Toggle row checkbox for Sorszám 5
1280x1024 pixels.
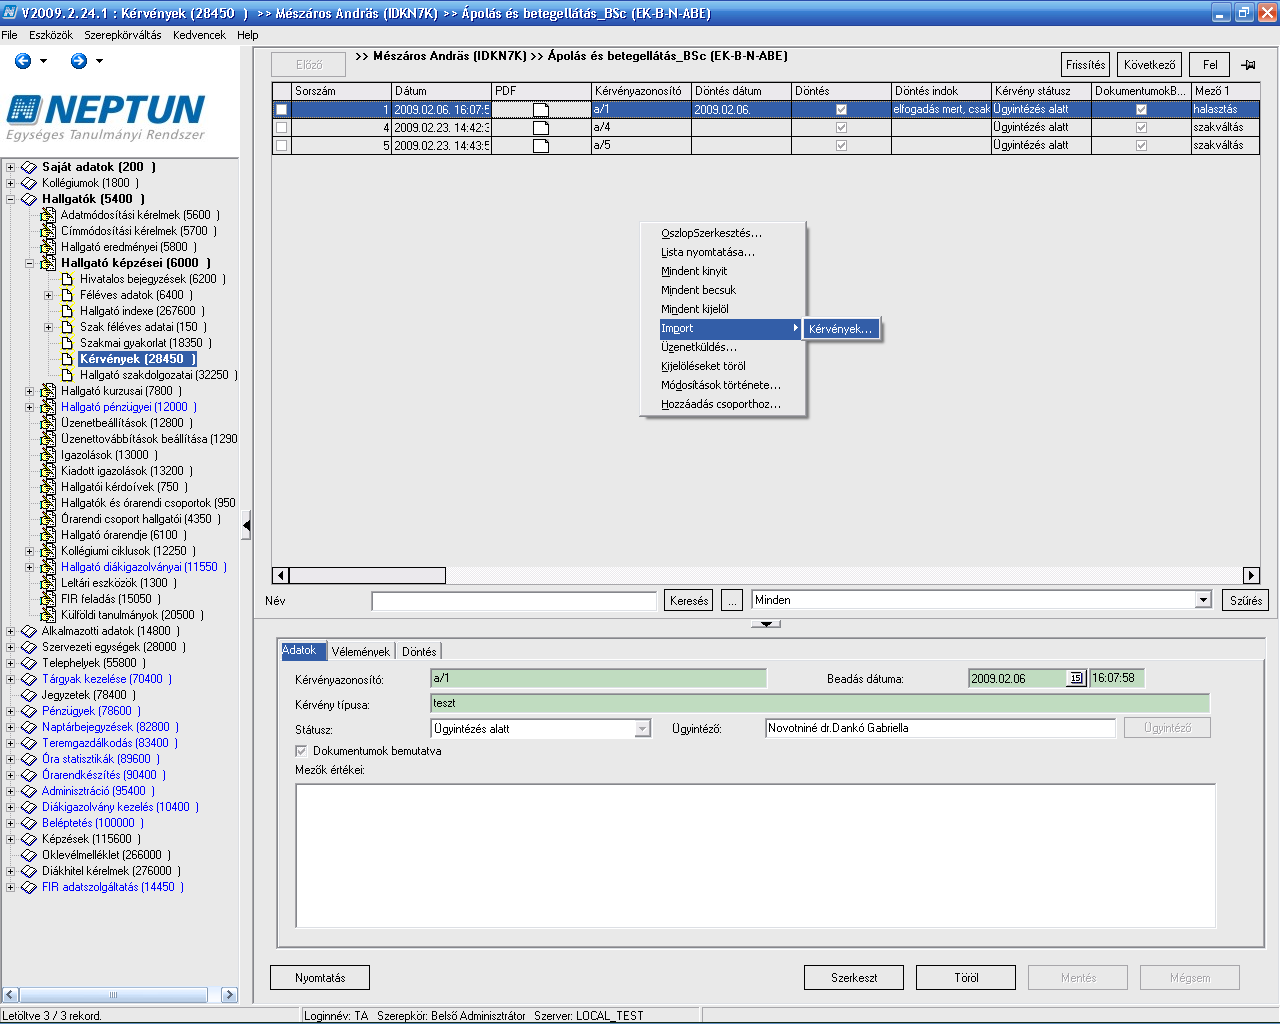[281, 145]
